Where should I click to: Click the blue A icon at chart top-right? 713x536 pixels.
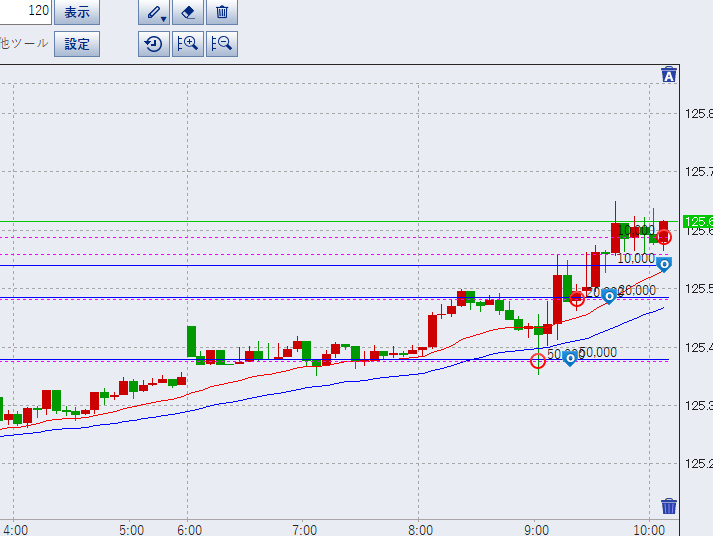point(669,75)
